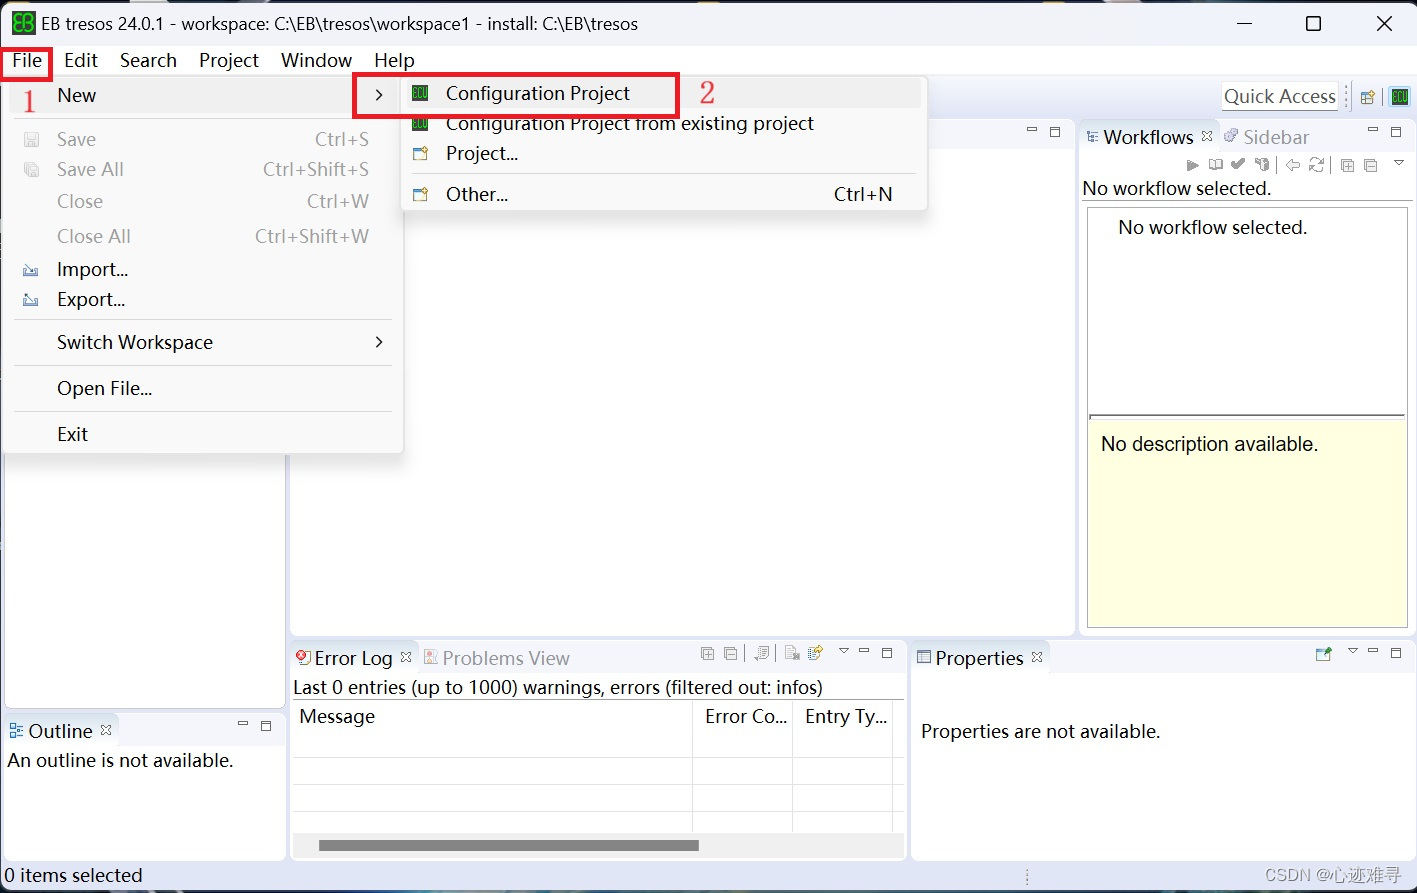
Task: Click the Error Co... column header
Action: coord(743,716)
